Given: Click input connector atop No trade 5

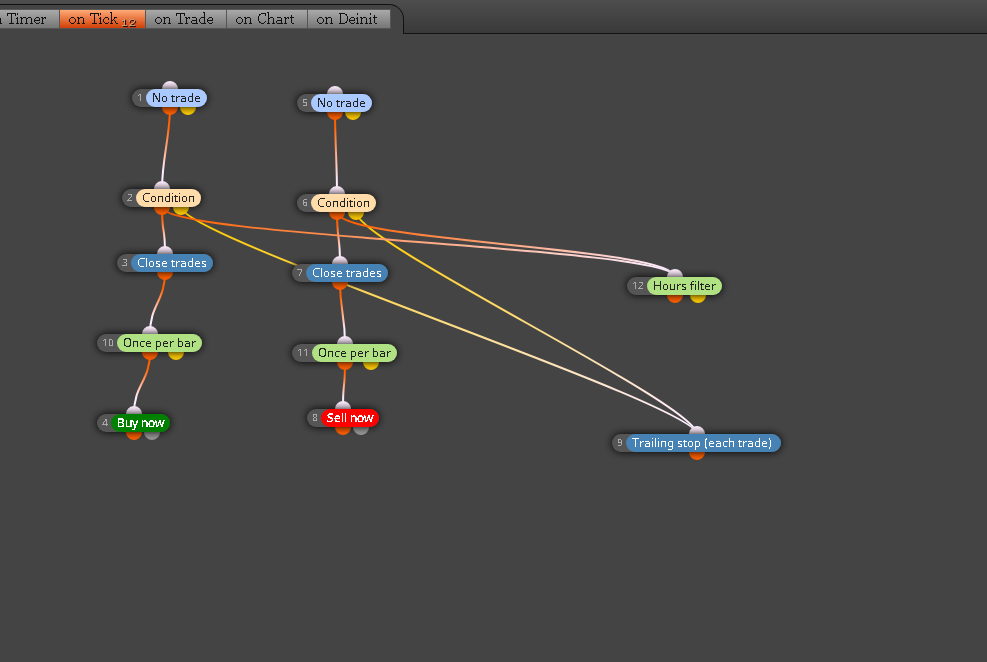Looking at the screenshot, I should click(335, 91).
